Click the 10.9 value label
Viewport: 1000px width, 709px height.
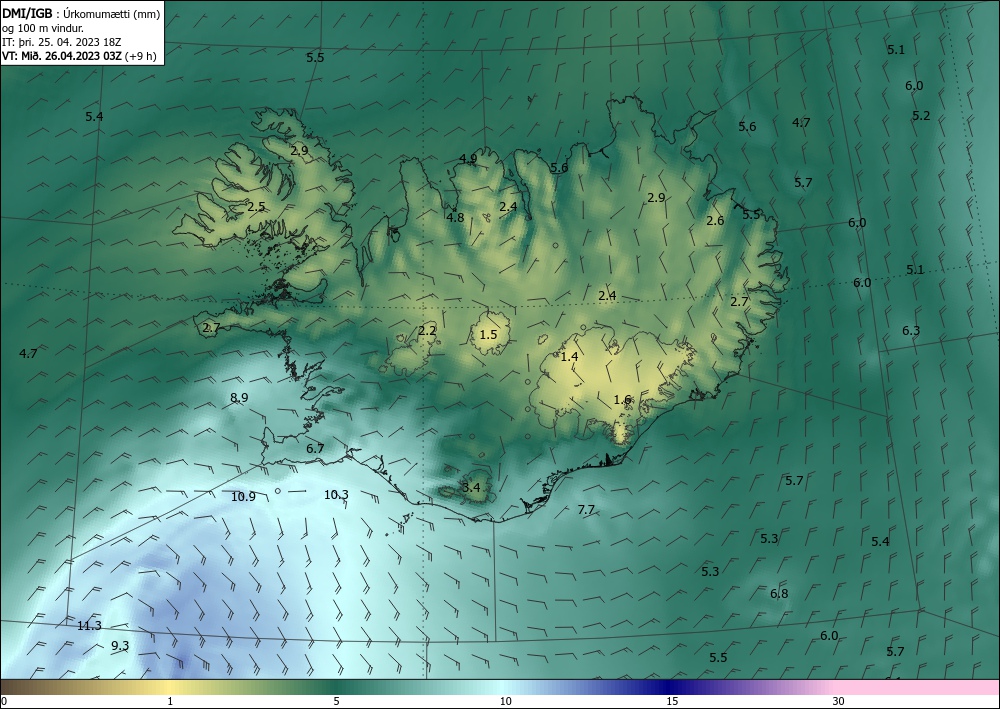(x=243, y=496)
